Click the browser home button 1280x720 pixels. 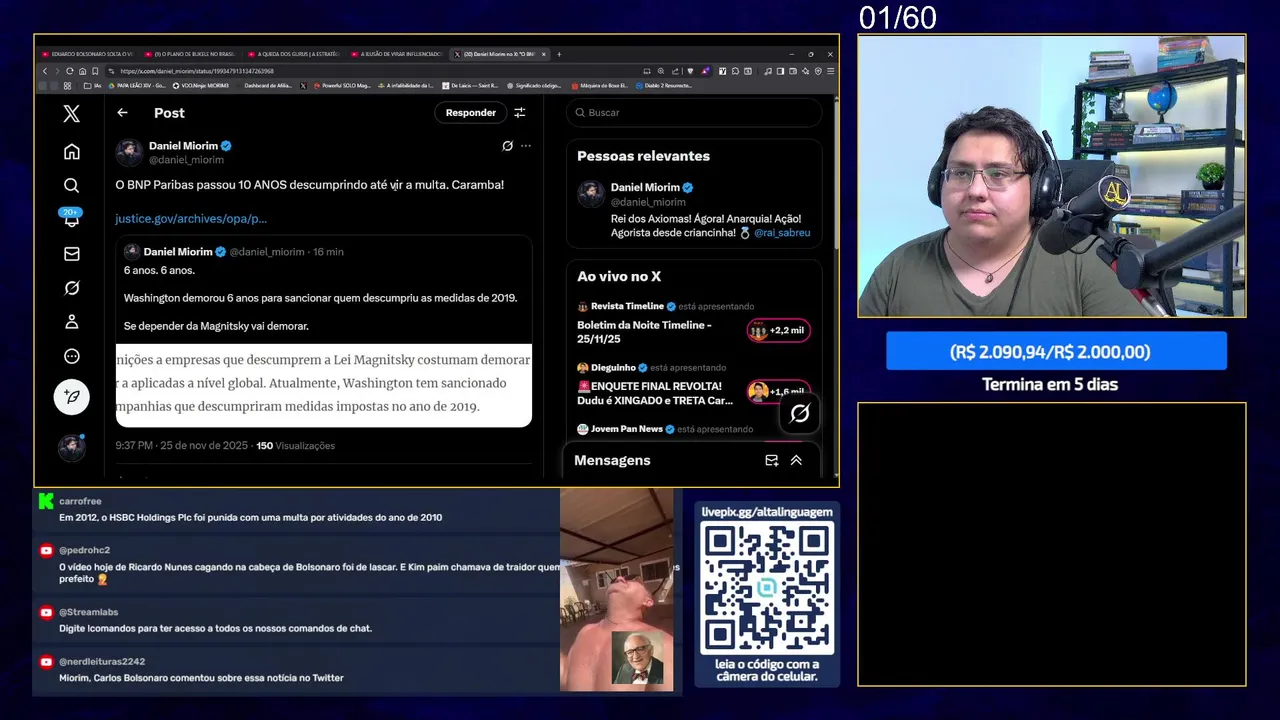click(x=82, y=71)
